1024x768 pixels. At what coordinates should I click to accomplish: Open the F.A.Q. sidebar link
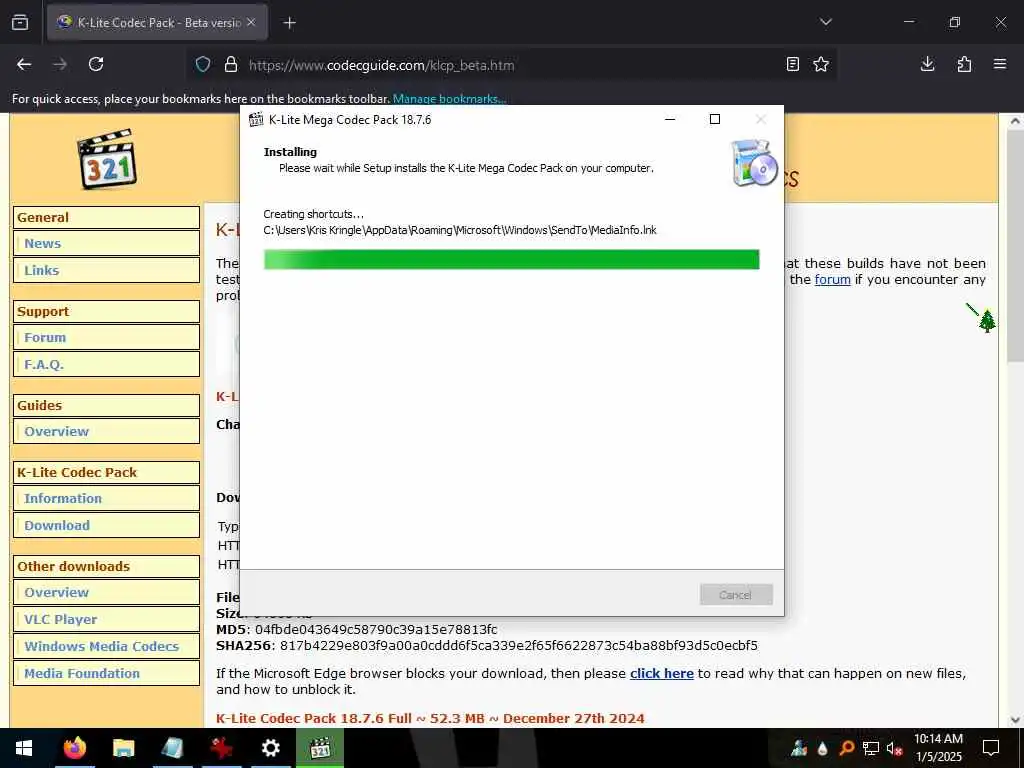click(44, 364)
